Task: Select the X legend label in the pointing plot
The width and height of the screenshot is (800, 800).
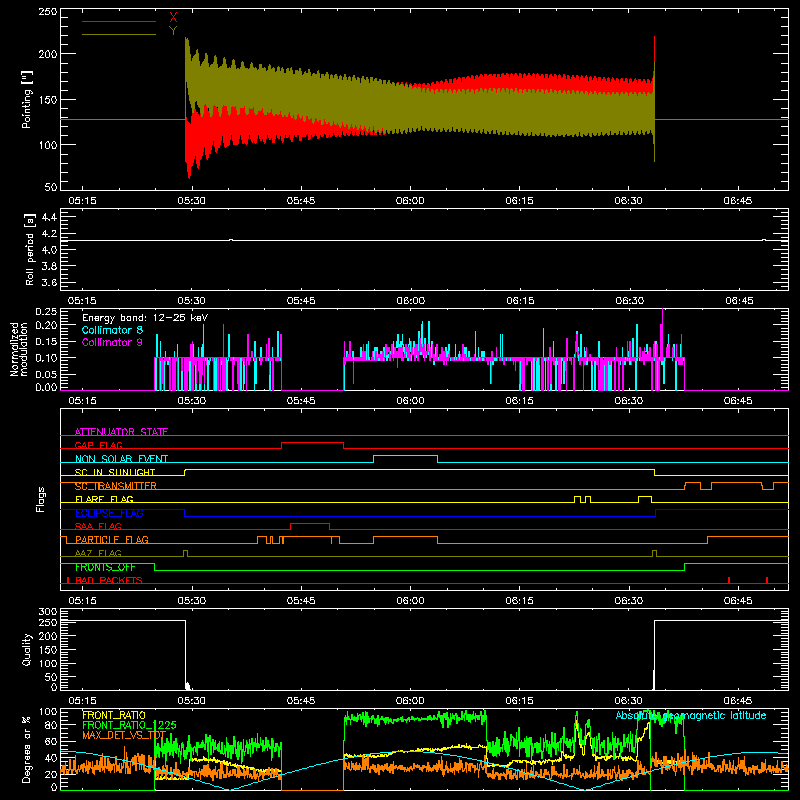Action: [x=173, y=18]
